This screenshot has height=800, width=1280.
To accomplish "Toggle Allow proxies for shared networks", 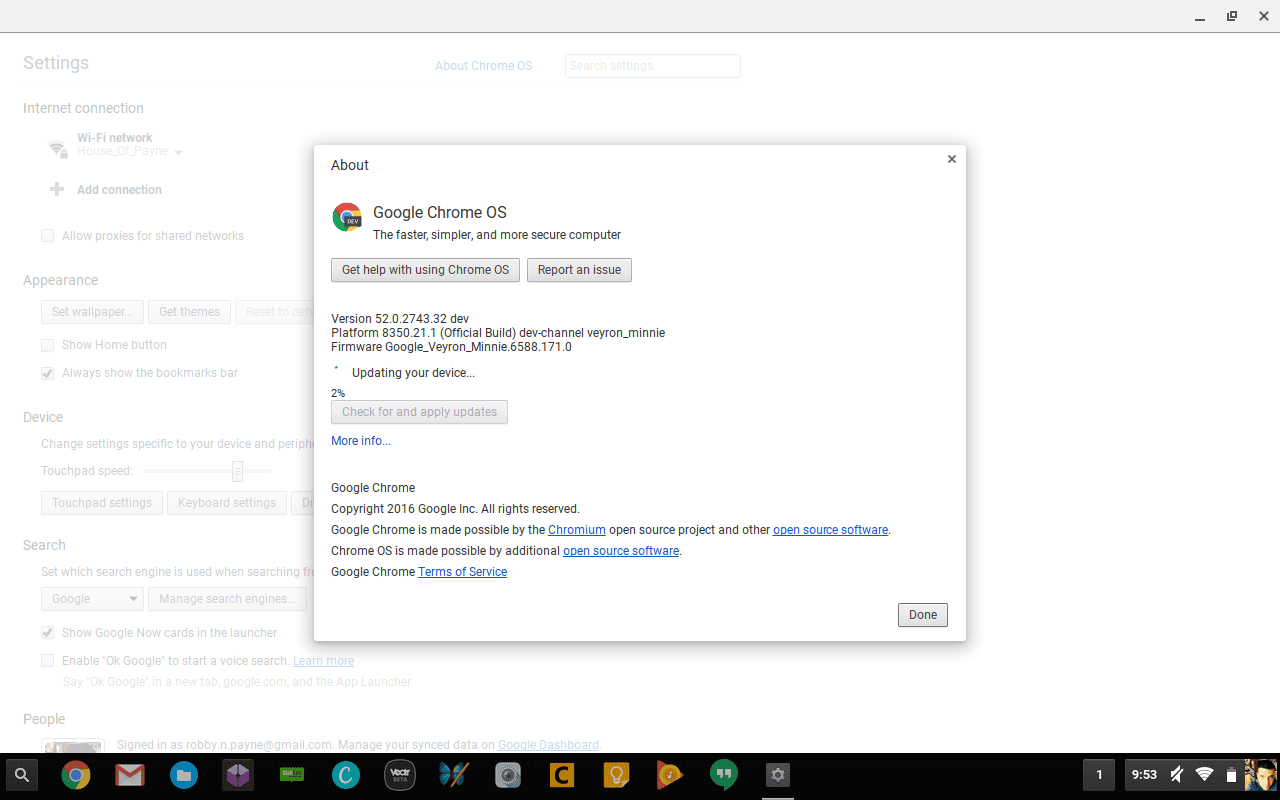I will click(47, 236).
